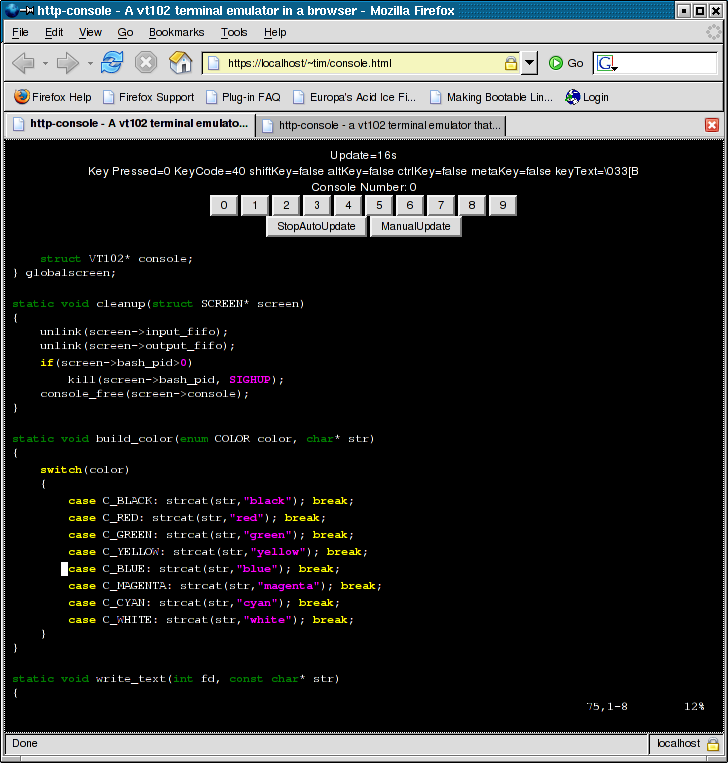Expand the URL bar history dropdown
The width and height of the screenshot is (728, 763).
pos(529,63)
